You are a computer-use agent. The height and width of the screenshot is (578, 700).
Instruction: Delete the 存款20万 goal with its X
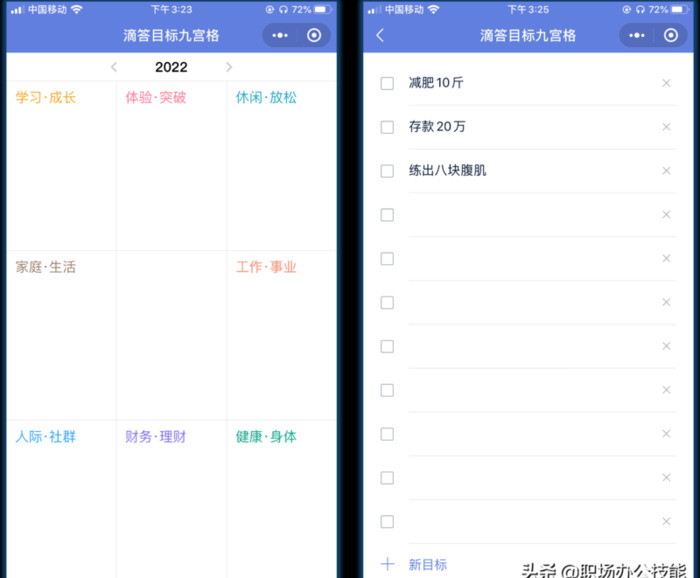(x=666, y=127)
